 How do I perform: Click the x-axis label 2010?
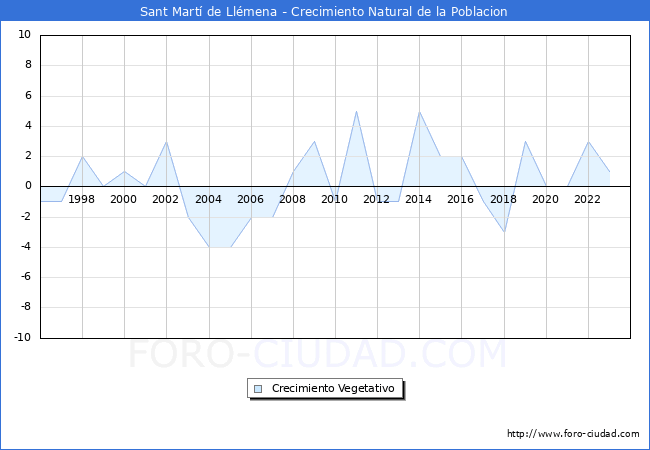pyautogui.click(x=335, y=199)
